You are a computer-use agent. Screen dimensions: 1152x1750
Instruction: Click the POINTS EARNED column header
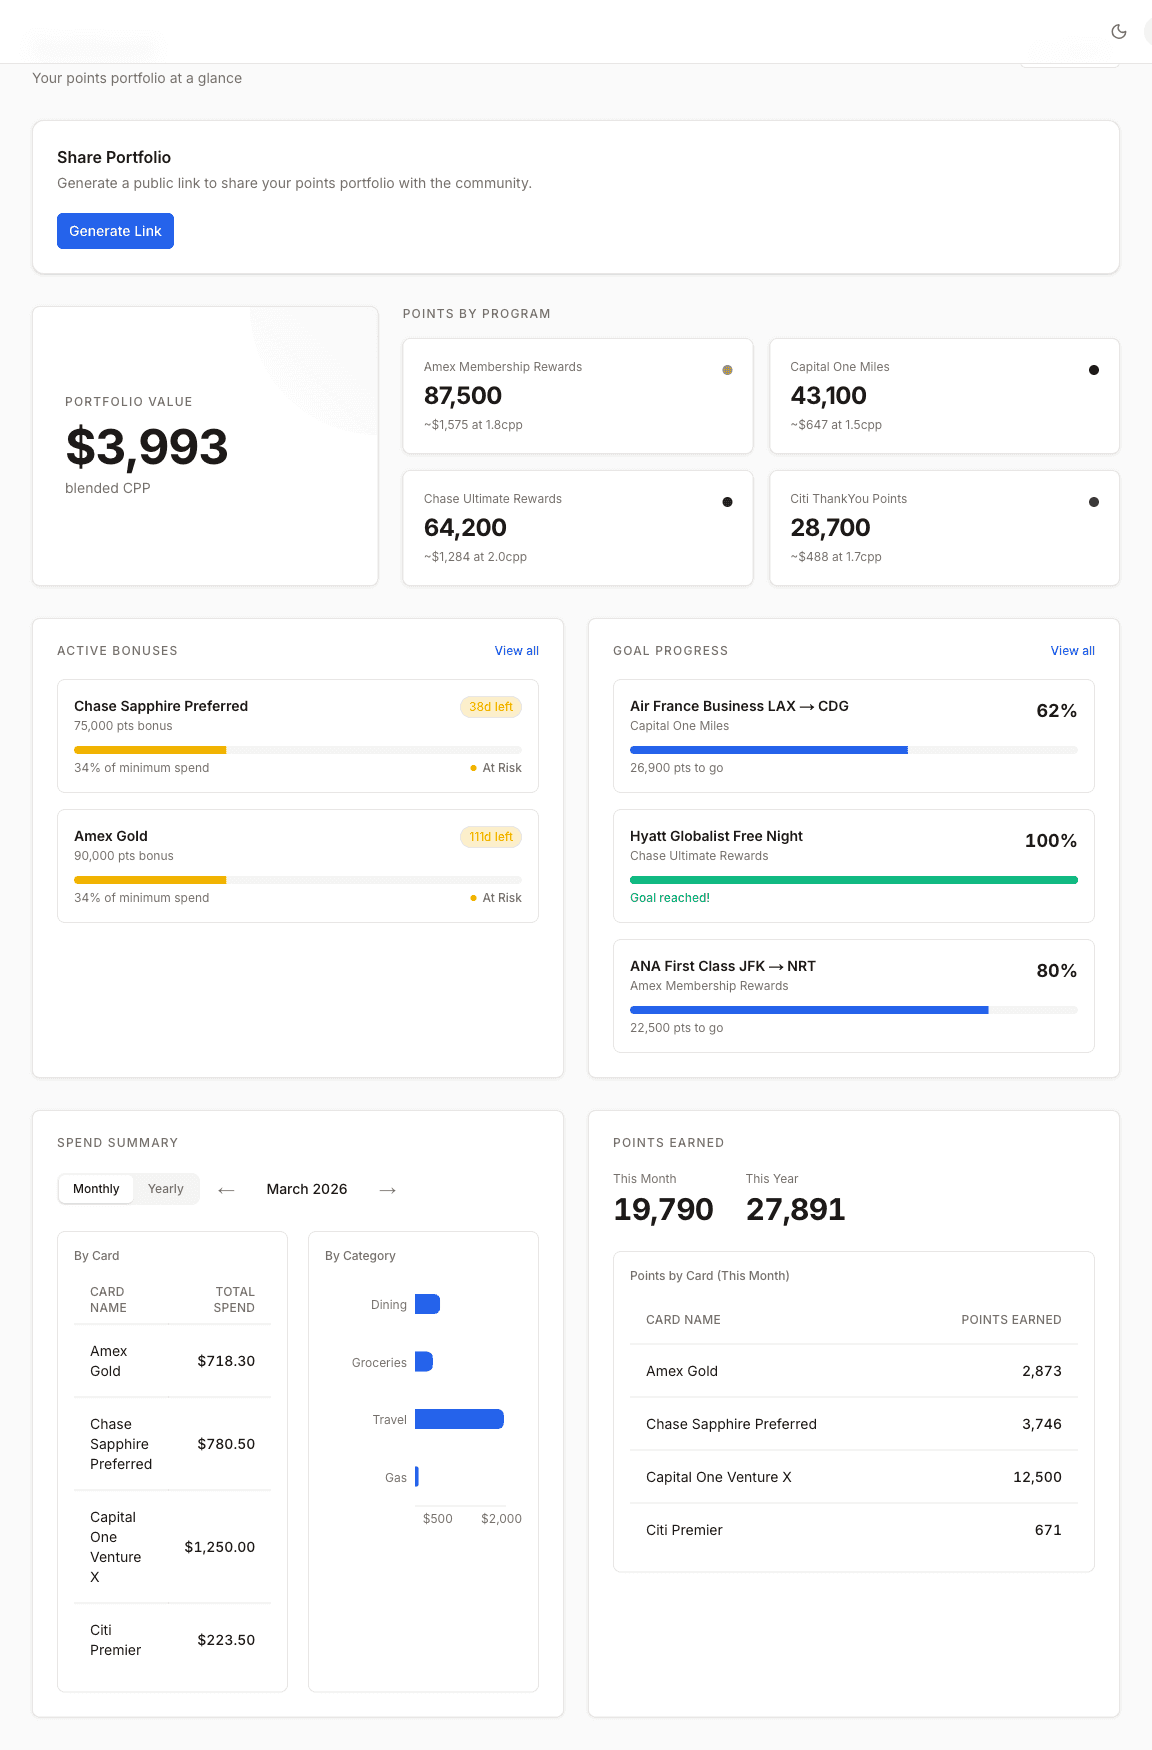tap(1011, 1320)
